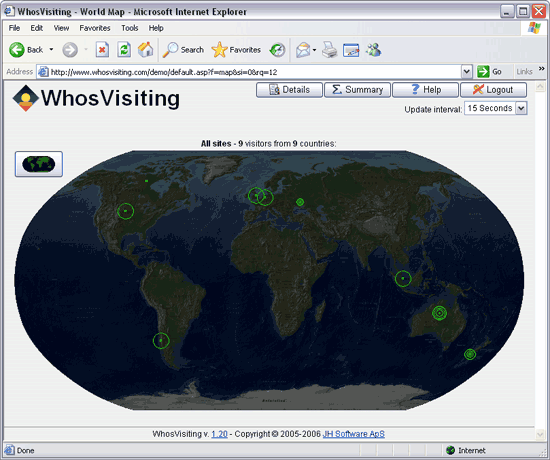
Task: Click the page scrollbar up arrow
Action: [x=540, y=86]
